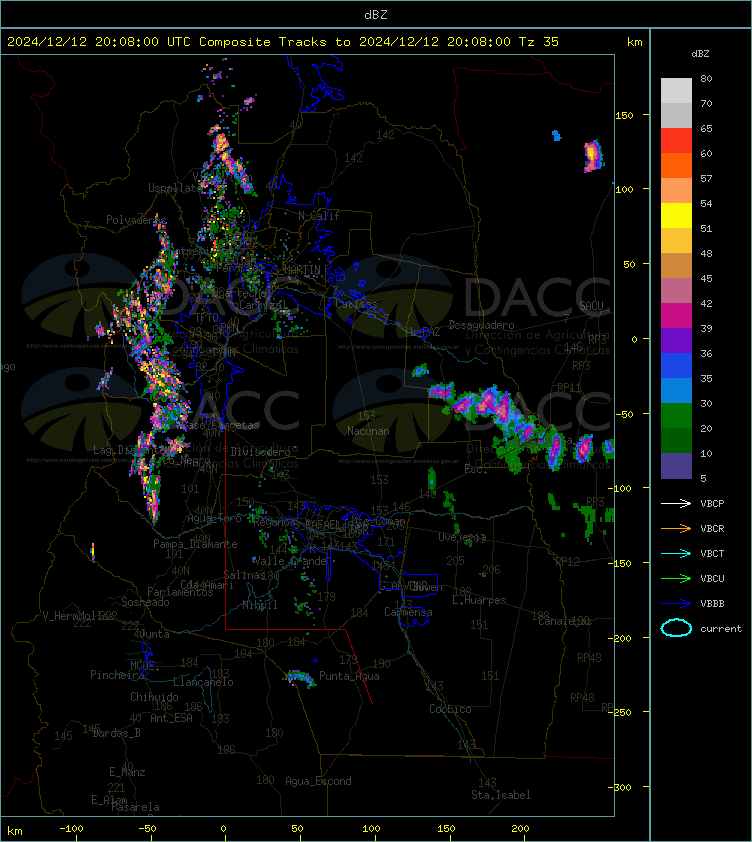752x842 pixels.
Task: Click the small blue echo left of the northeast storm cell
Action: (556, 135)
